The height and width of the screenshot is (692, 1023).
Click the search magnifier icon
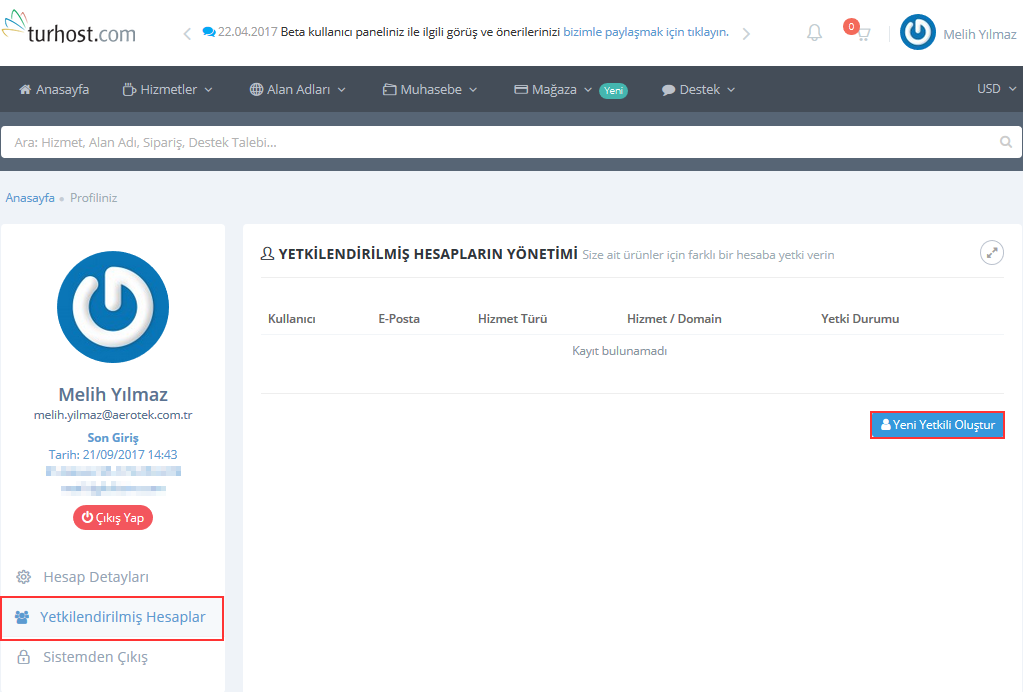pyautogui.click(x=1006, y=143)
